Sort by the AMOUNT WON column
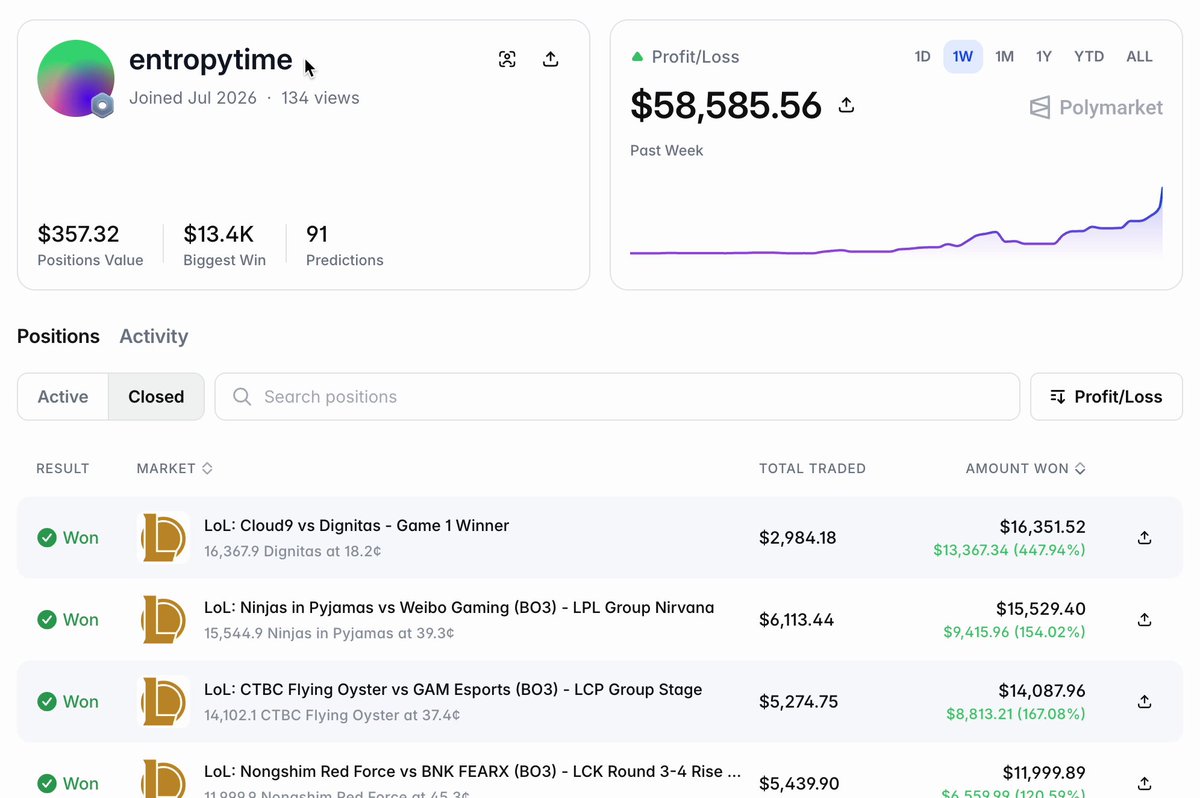The height and width of the screenshot is (798, 1200). [x=1025, y=468]
